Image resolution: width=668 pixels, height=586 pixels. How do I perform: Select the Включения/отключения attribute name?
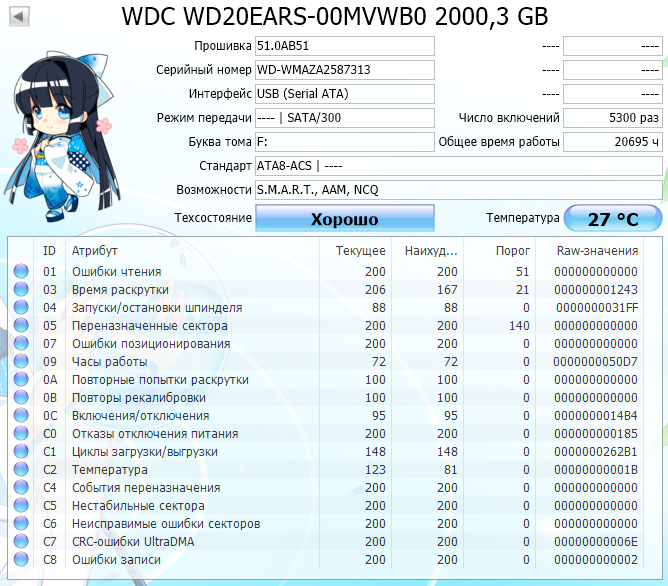(x=141, y=416)
